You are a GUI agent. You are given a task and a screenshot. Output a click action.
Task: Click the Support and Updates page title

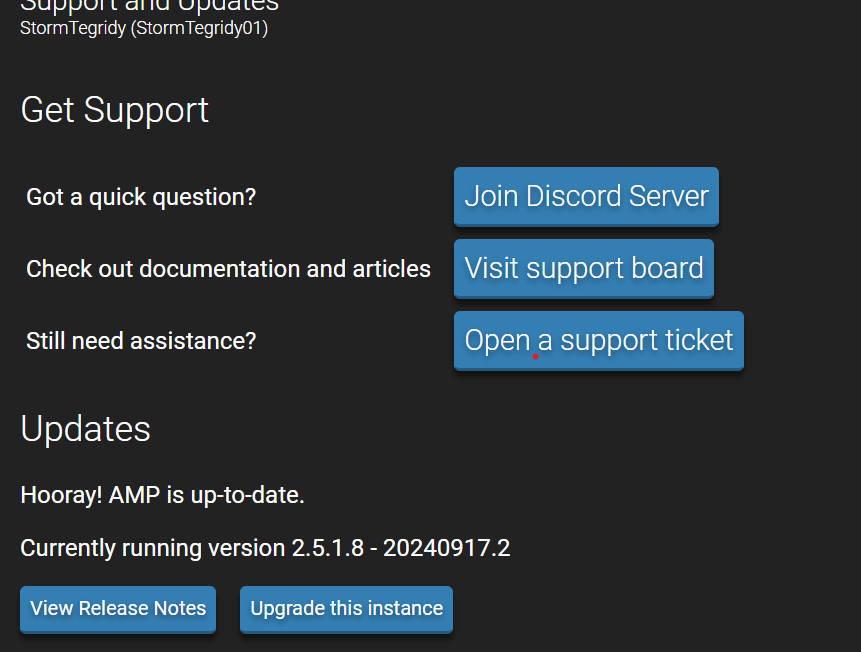[149, 5]
